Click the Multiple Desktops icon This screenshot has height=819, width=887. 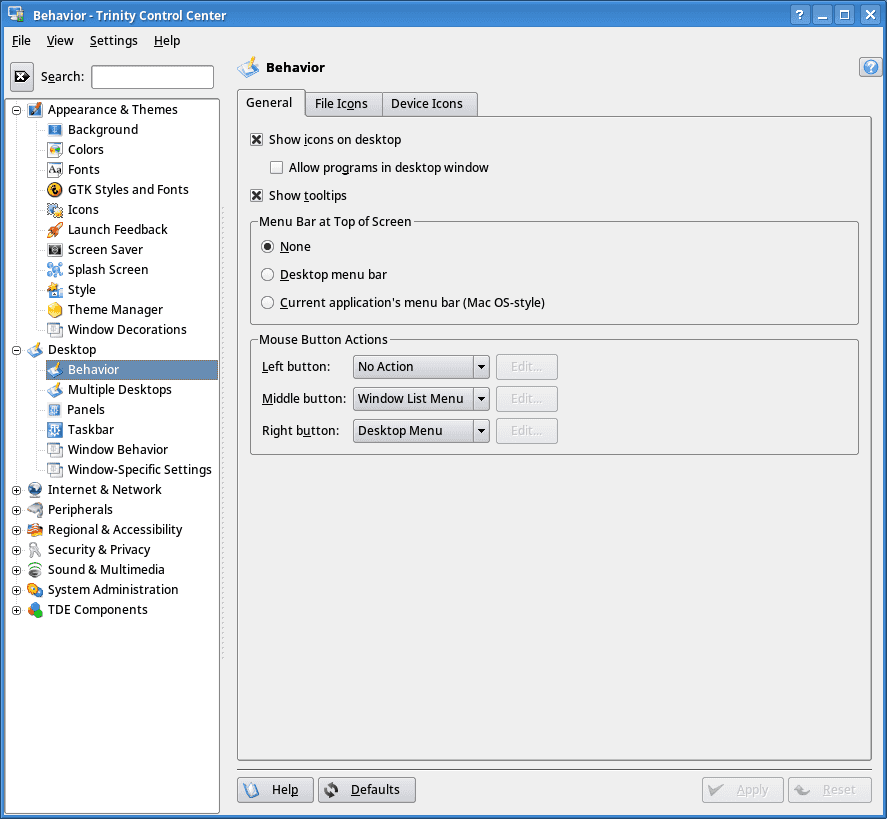tap(55, 390)
